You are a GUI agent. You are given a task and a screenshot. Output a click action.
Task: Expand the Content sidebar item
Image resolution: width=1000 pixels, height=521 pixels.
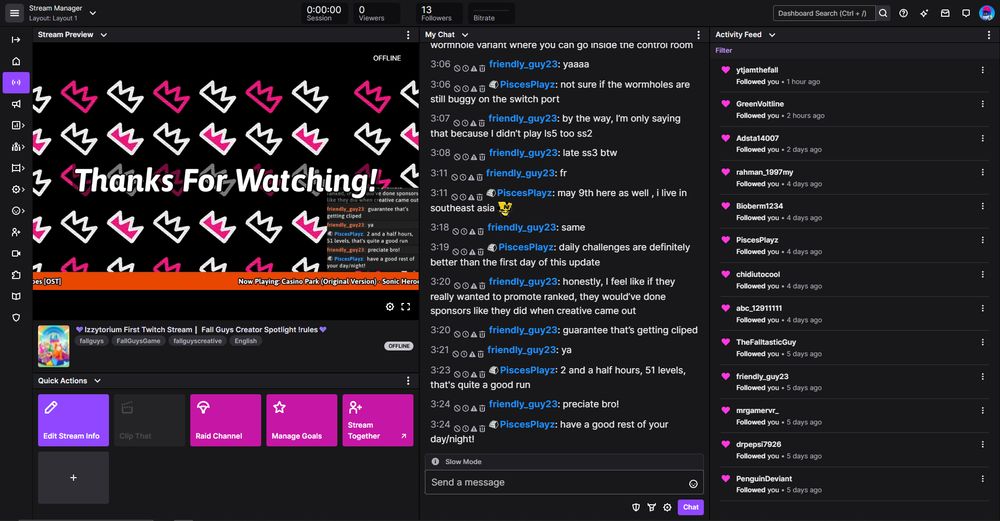17,168
